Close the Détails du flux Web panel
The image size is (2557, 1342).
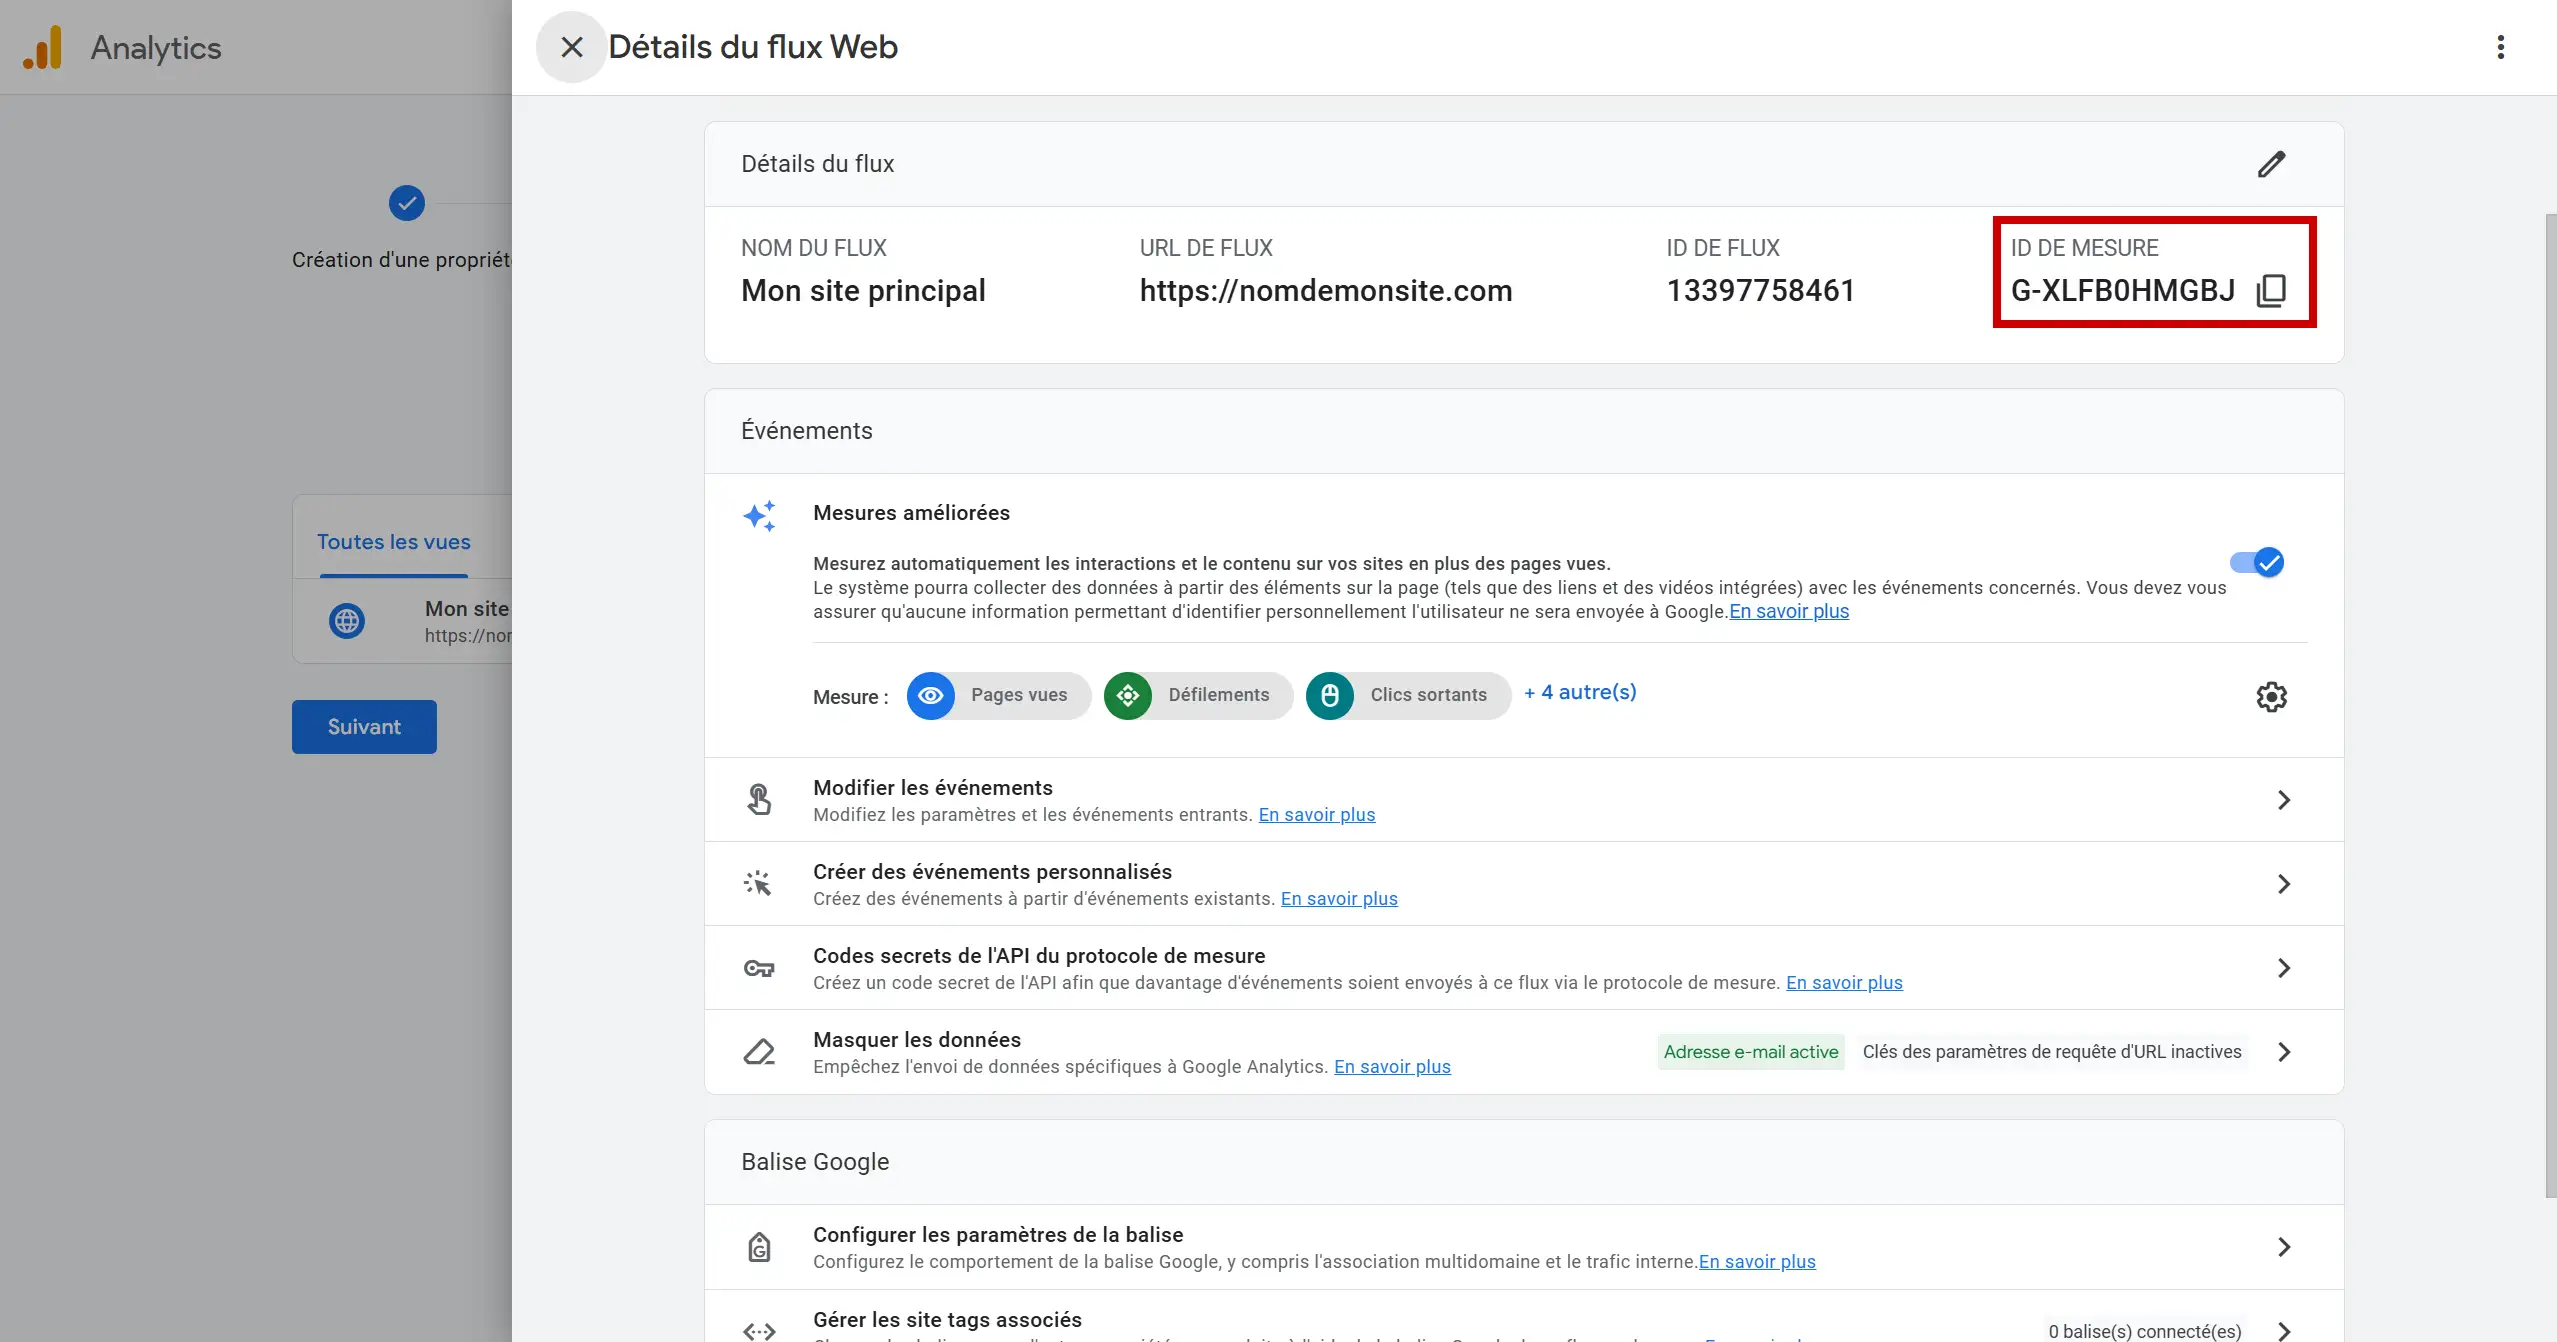click(x=571, y=47)
